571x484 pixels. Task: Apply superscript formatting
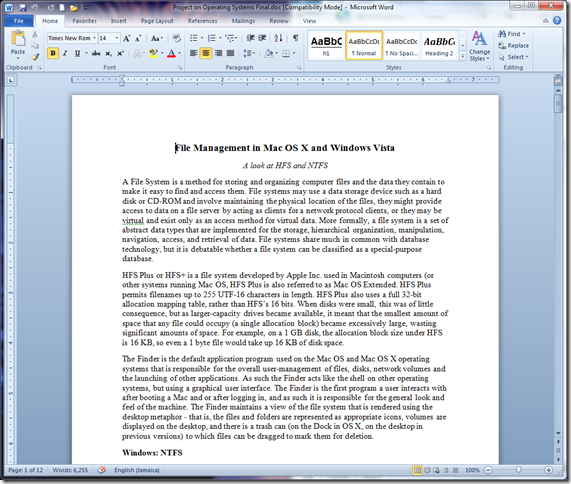click(x=120, y=54)
